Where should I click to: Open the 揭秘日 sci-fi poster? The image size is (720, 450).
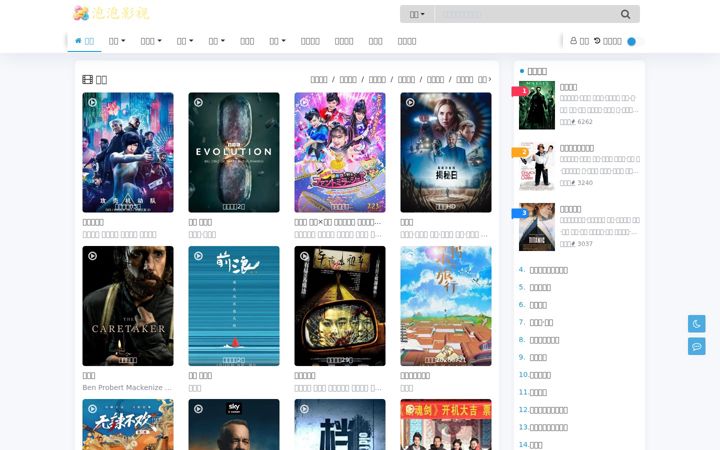pyautogui.click(x=446, y=152)
